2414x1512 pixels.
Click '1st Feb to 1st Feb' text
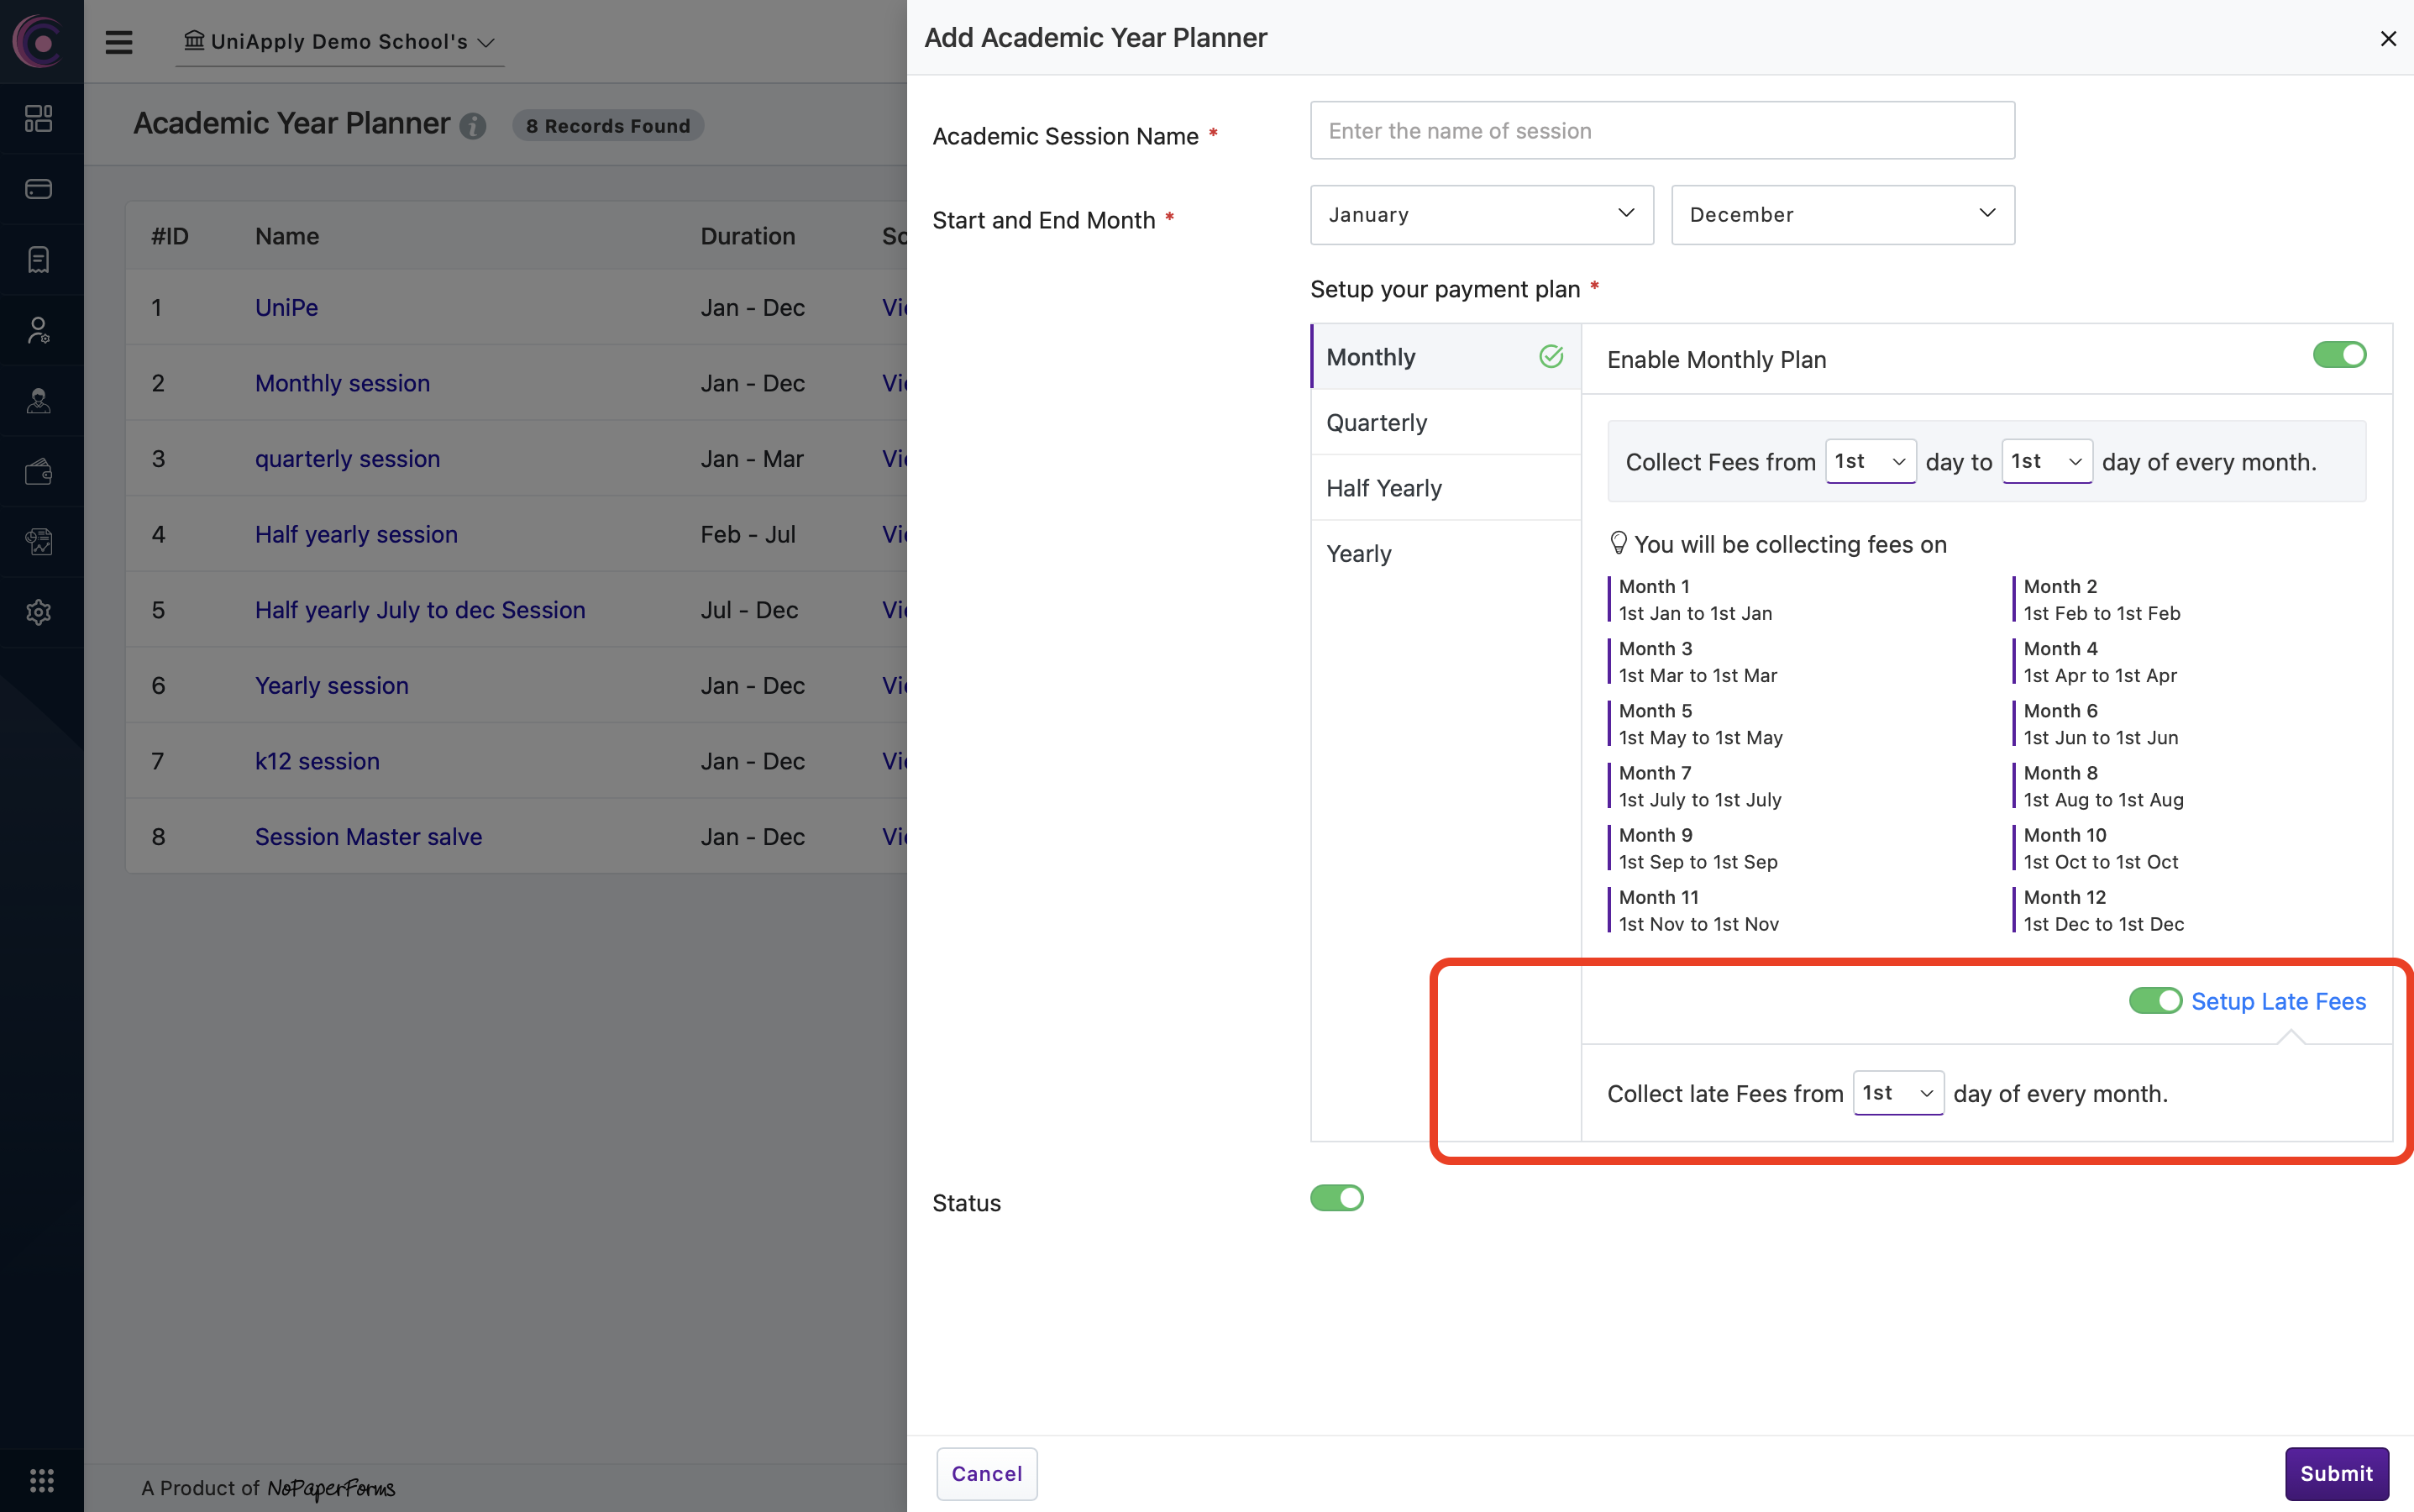pos(2102,613)
